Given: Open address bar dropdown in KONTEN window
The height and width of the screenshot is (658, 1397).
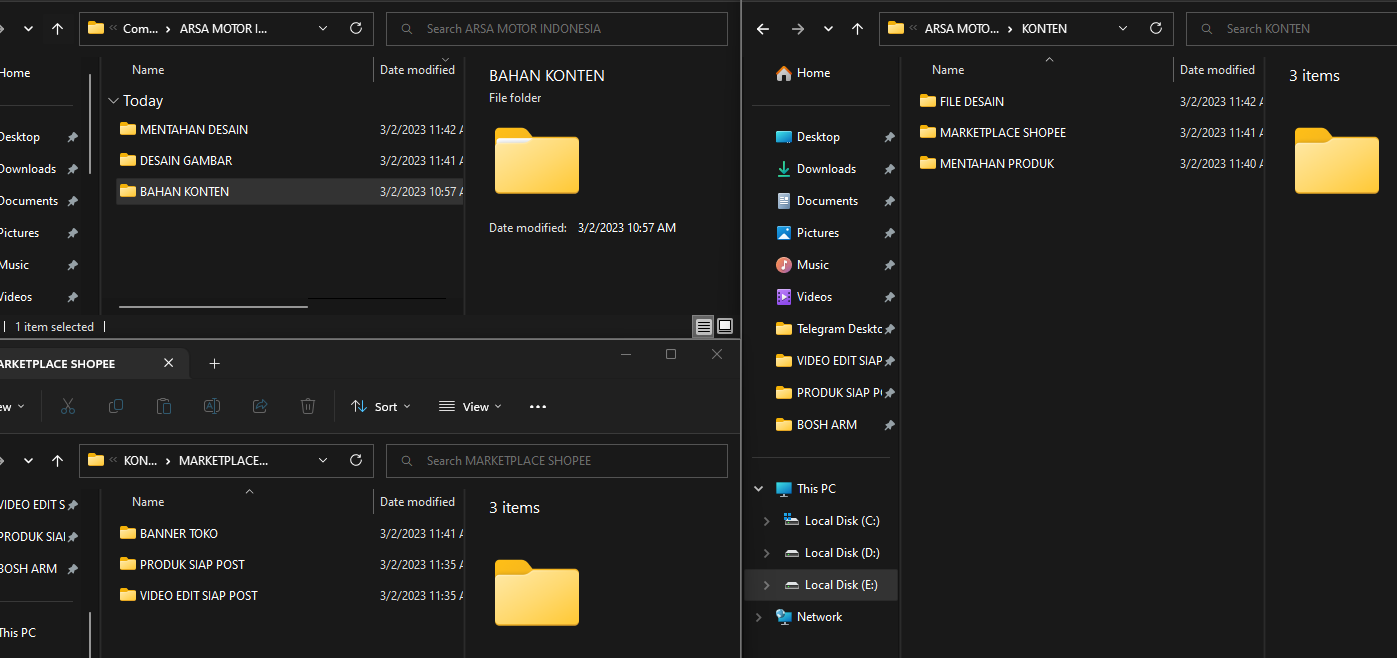Looking at the screenshot, I should click(1123, 29).
